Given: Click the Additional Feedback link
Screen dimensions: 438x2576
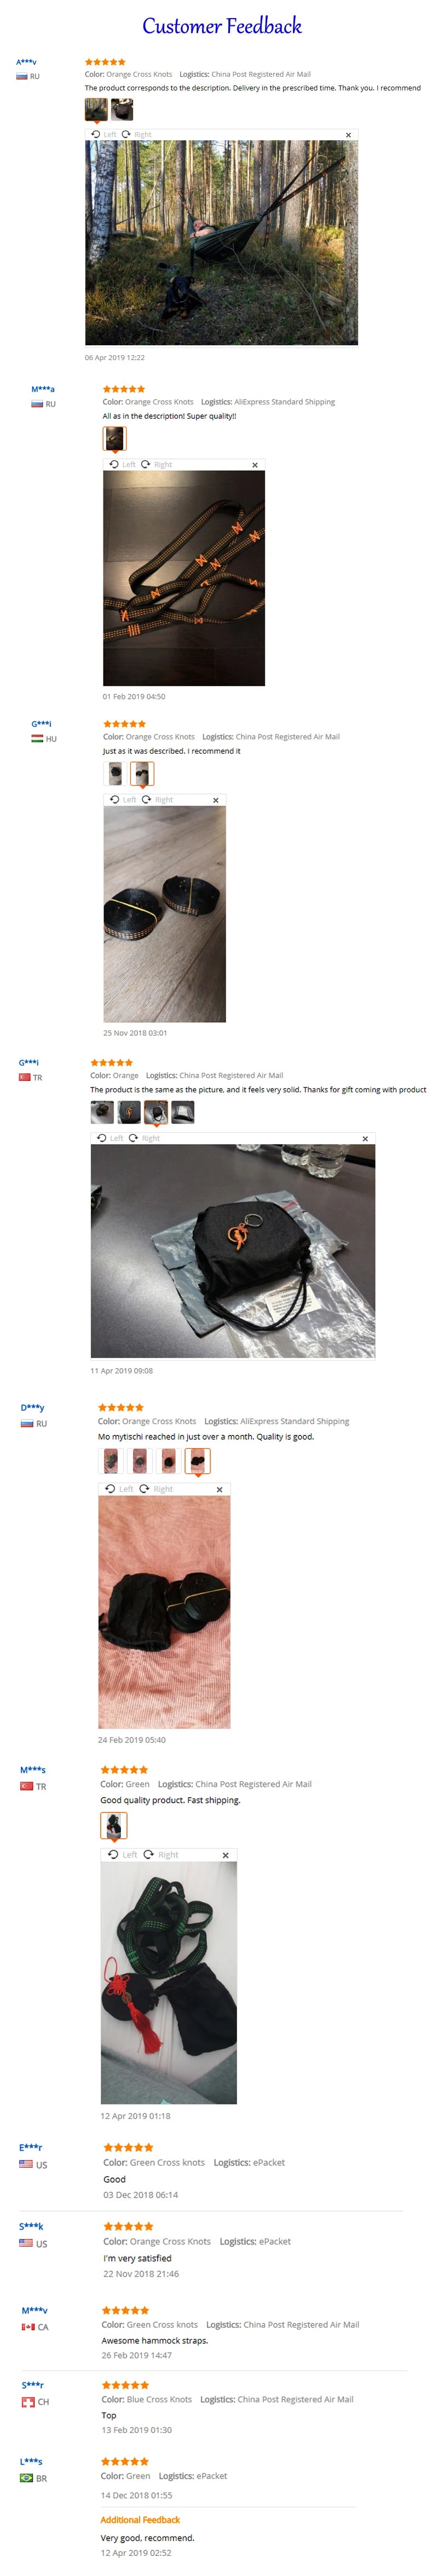Looking at the screenshot, I should point(140,2519).
